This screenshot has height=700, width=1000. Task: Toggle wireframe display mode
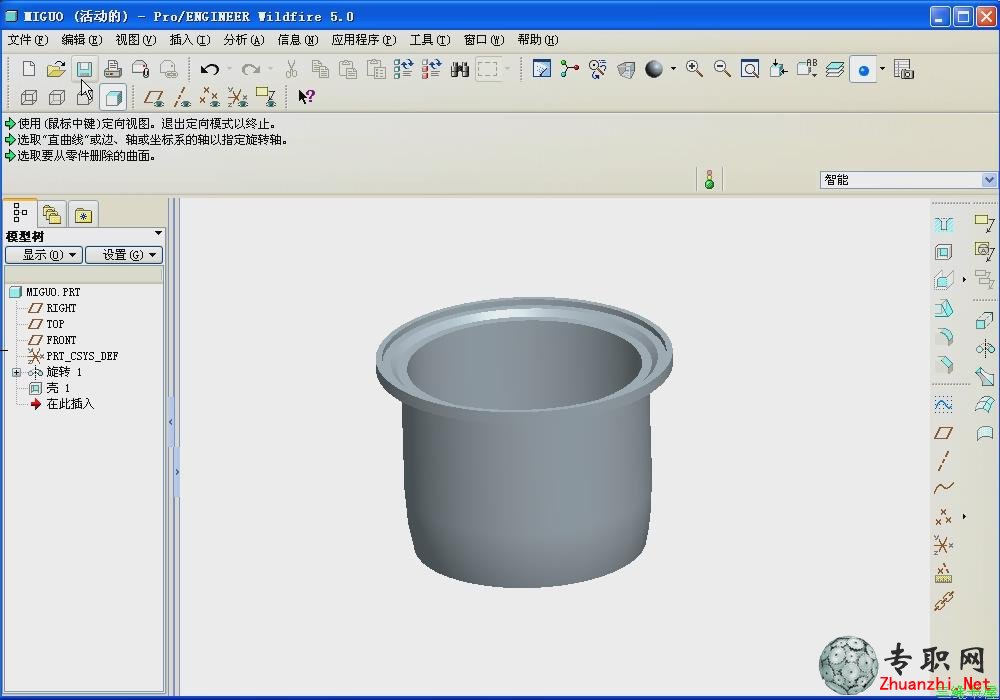pyautogui.click(x=29, y=97)
